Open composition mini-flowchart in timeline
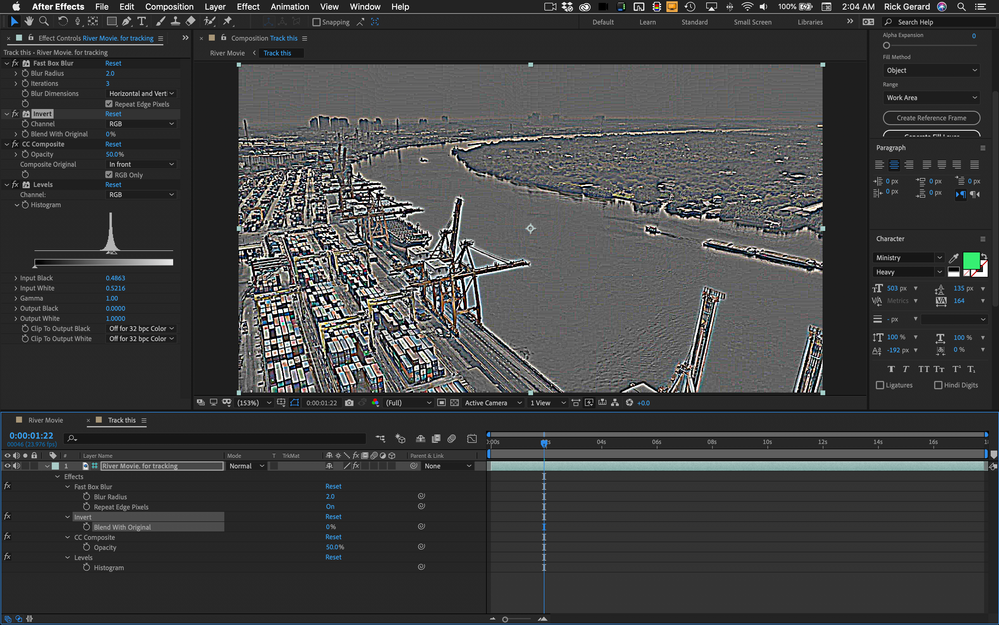This screenshot has height=625, width=999. tap(380, 438)
